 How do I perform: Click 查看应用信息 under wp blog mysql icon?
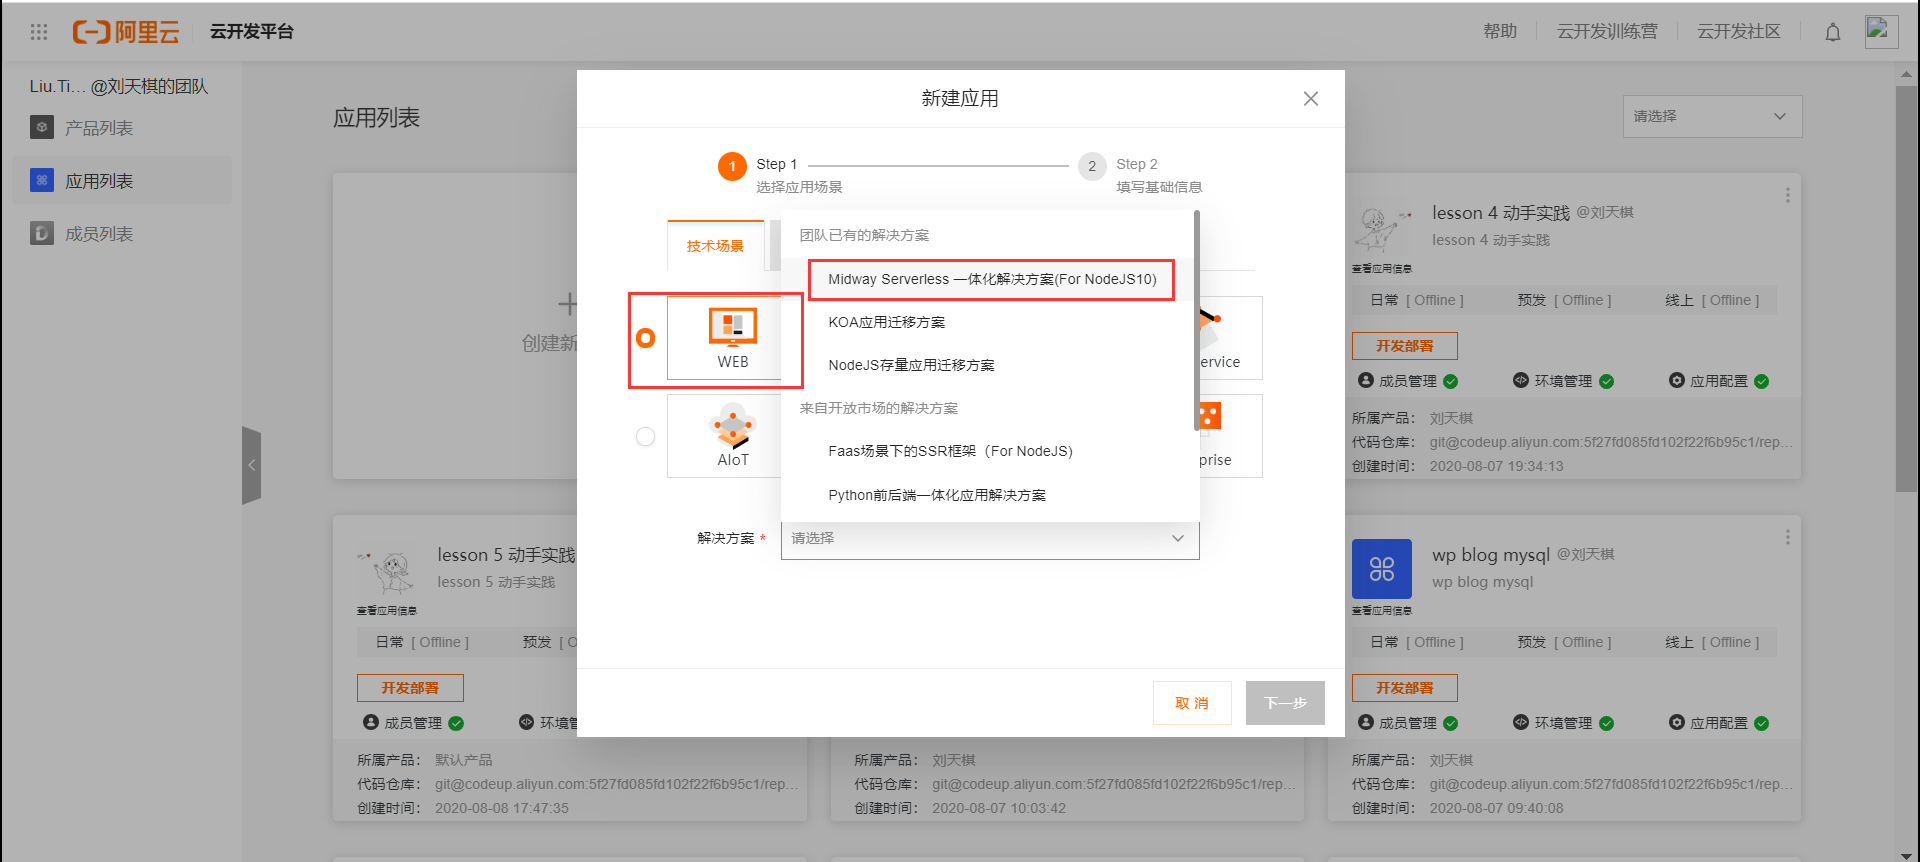[x=1382, y=611]
